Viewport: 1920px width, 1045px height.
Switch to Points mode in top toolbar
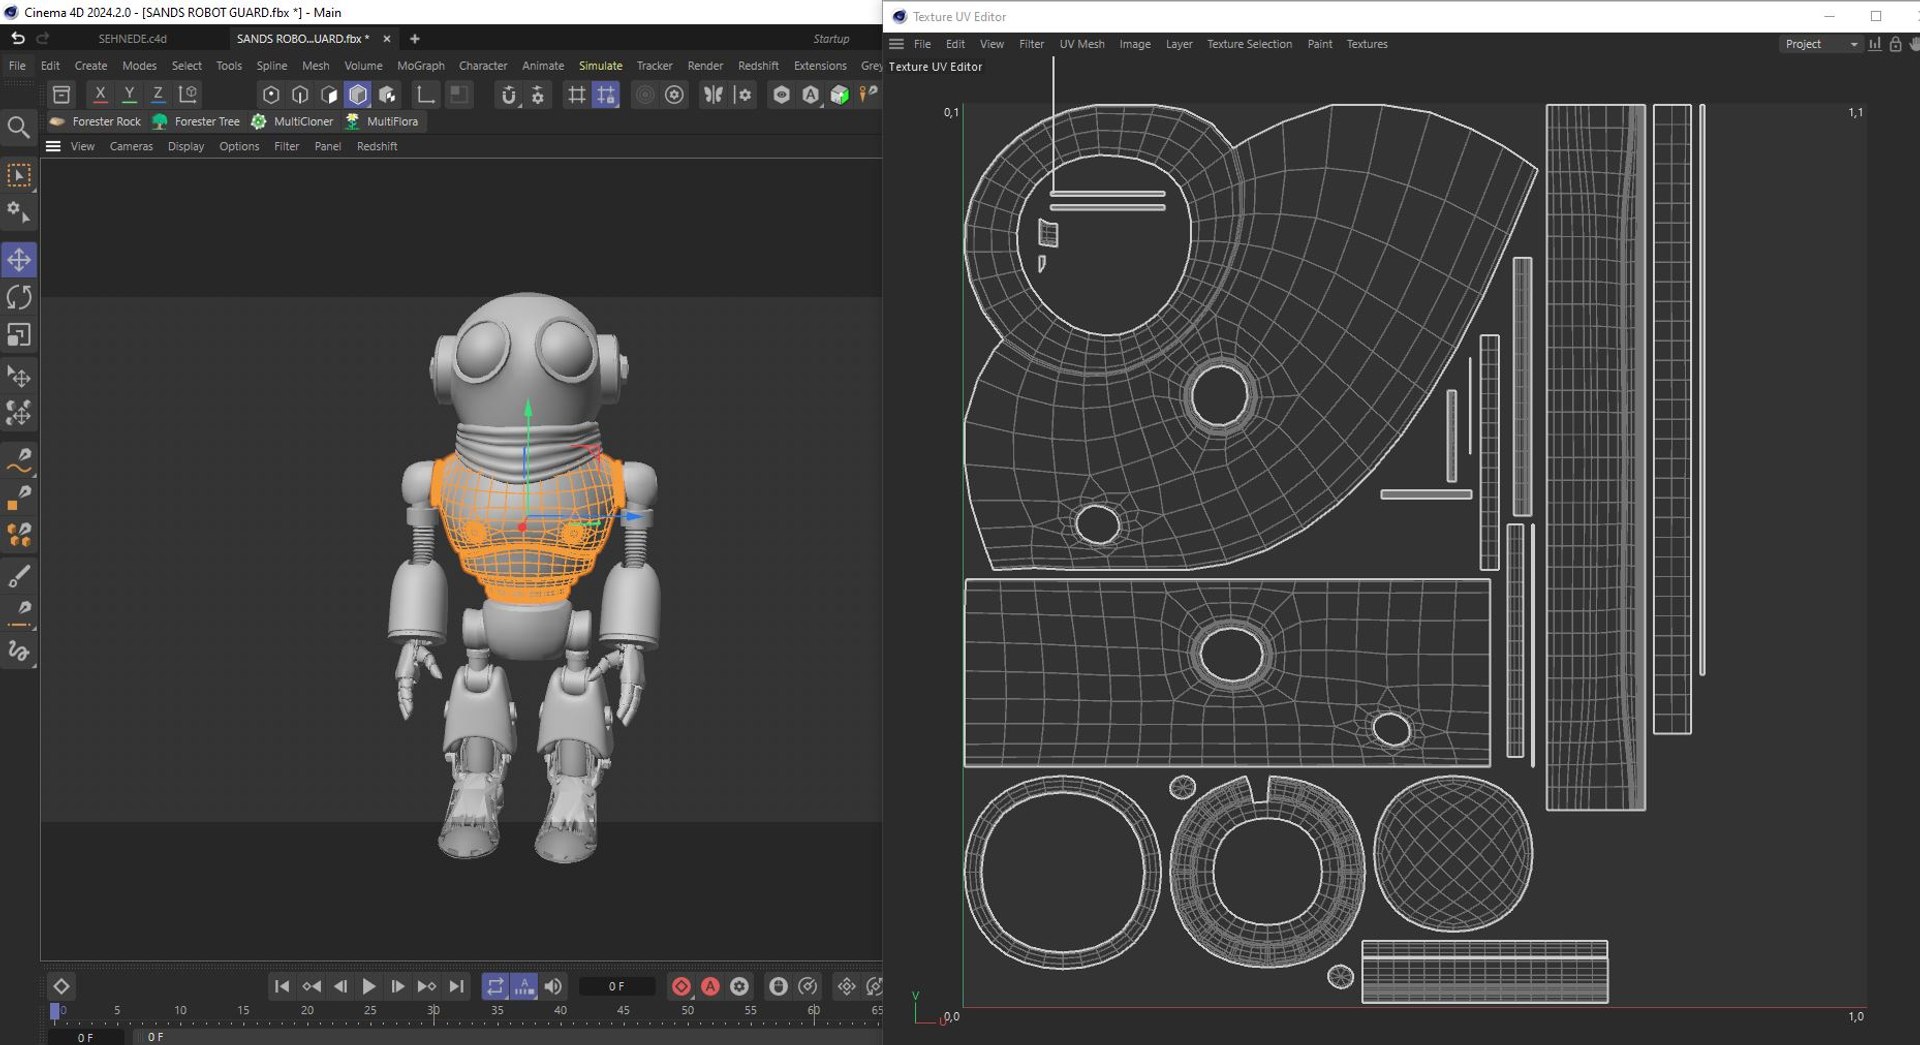click(271, 94)
